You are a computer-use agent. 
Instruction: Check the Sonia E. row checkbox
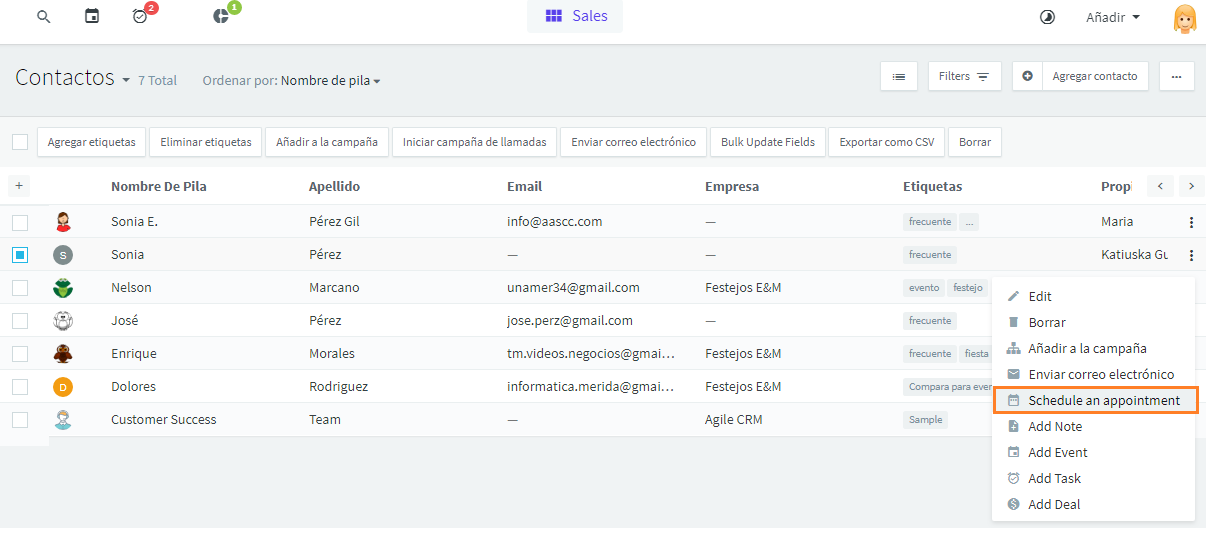tap(20, 222)
